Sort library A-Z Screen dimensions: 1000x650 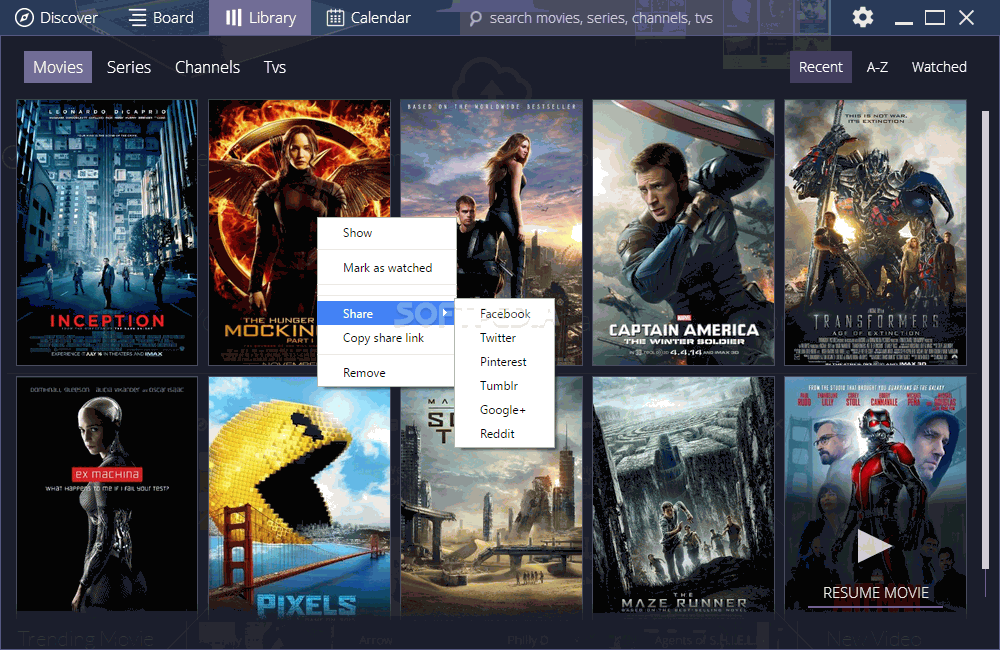(x=877, y=67)
